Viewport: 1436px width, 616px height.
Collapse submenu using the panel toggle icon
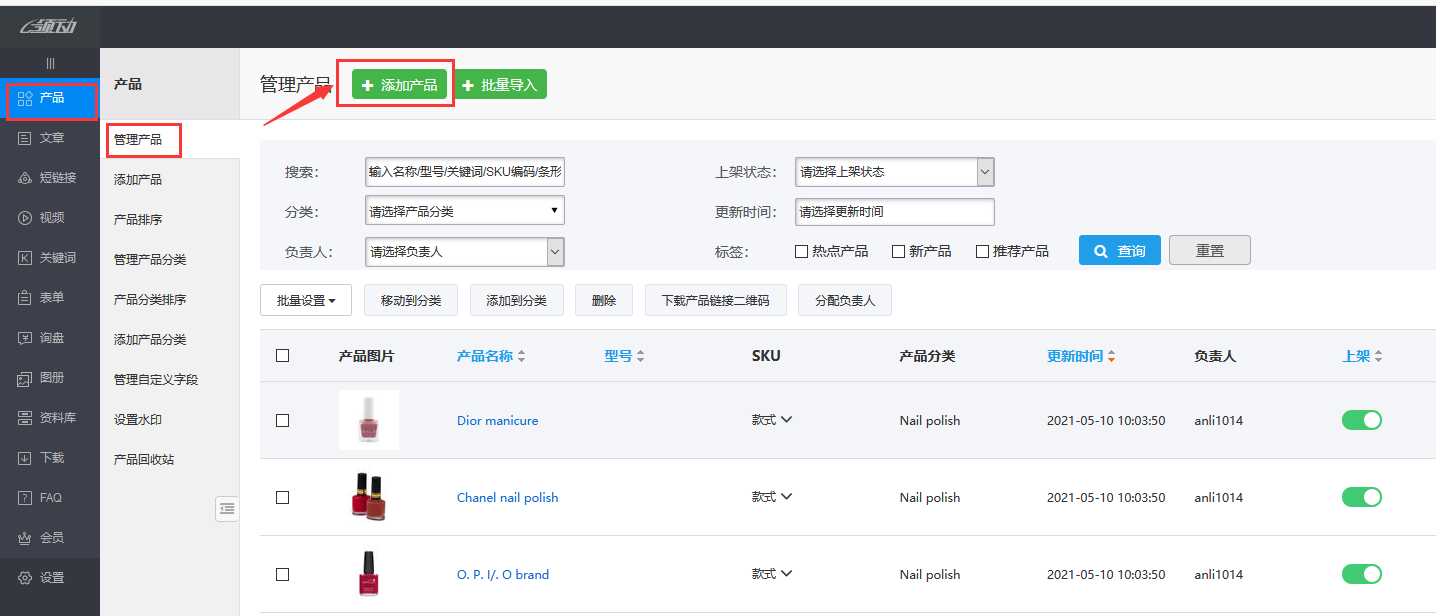[227, 508]
